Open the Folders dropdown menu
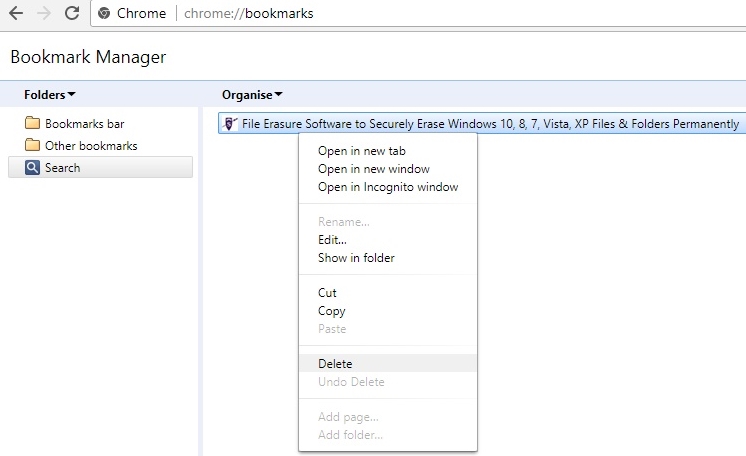The width and height of the screenshot is (746, 456). (50, 95)
